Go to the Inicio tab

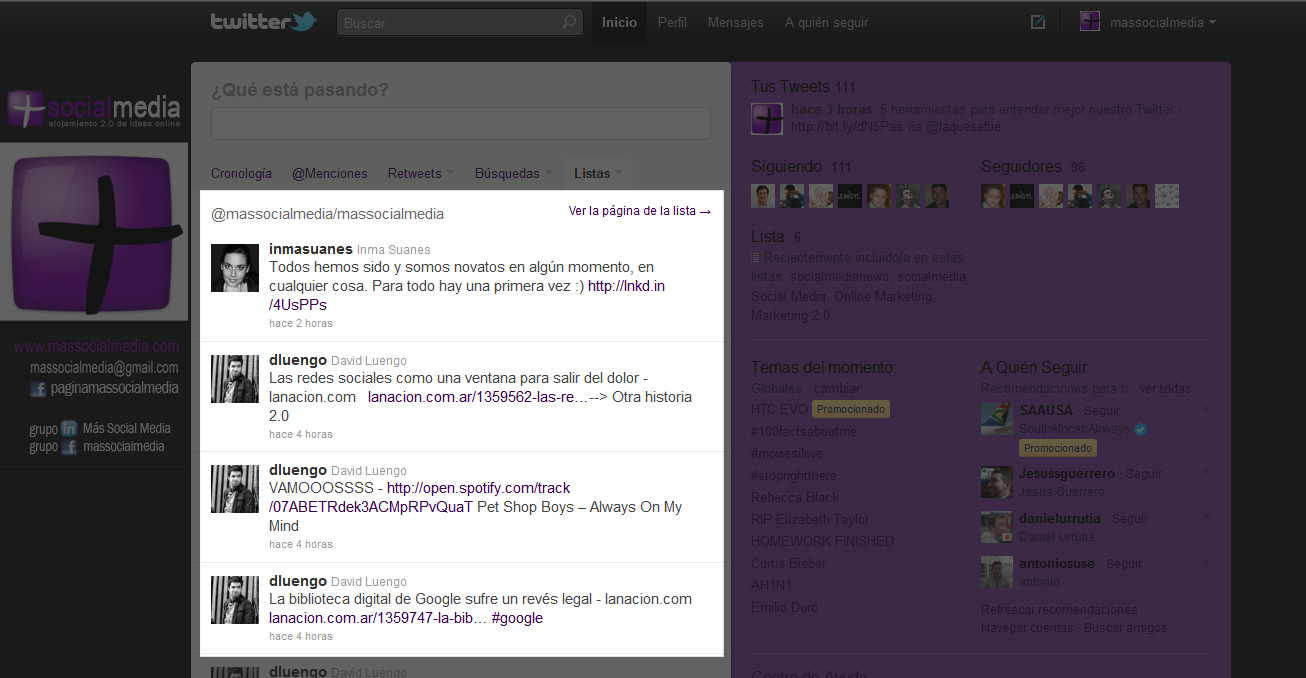[619, 22]
